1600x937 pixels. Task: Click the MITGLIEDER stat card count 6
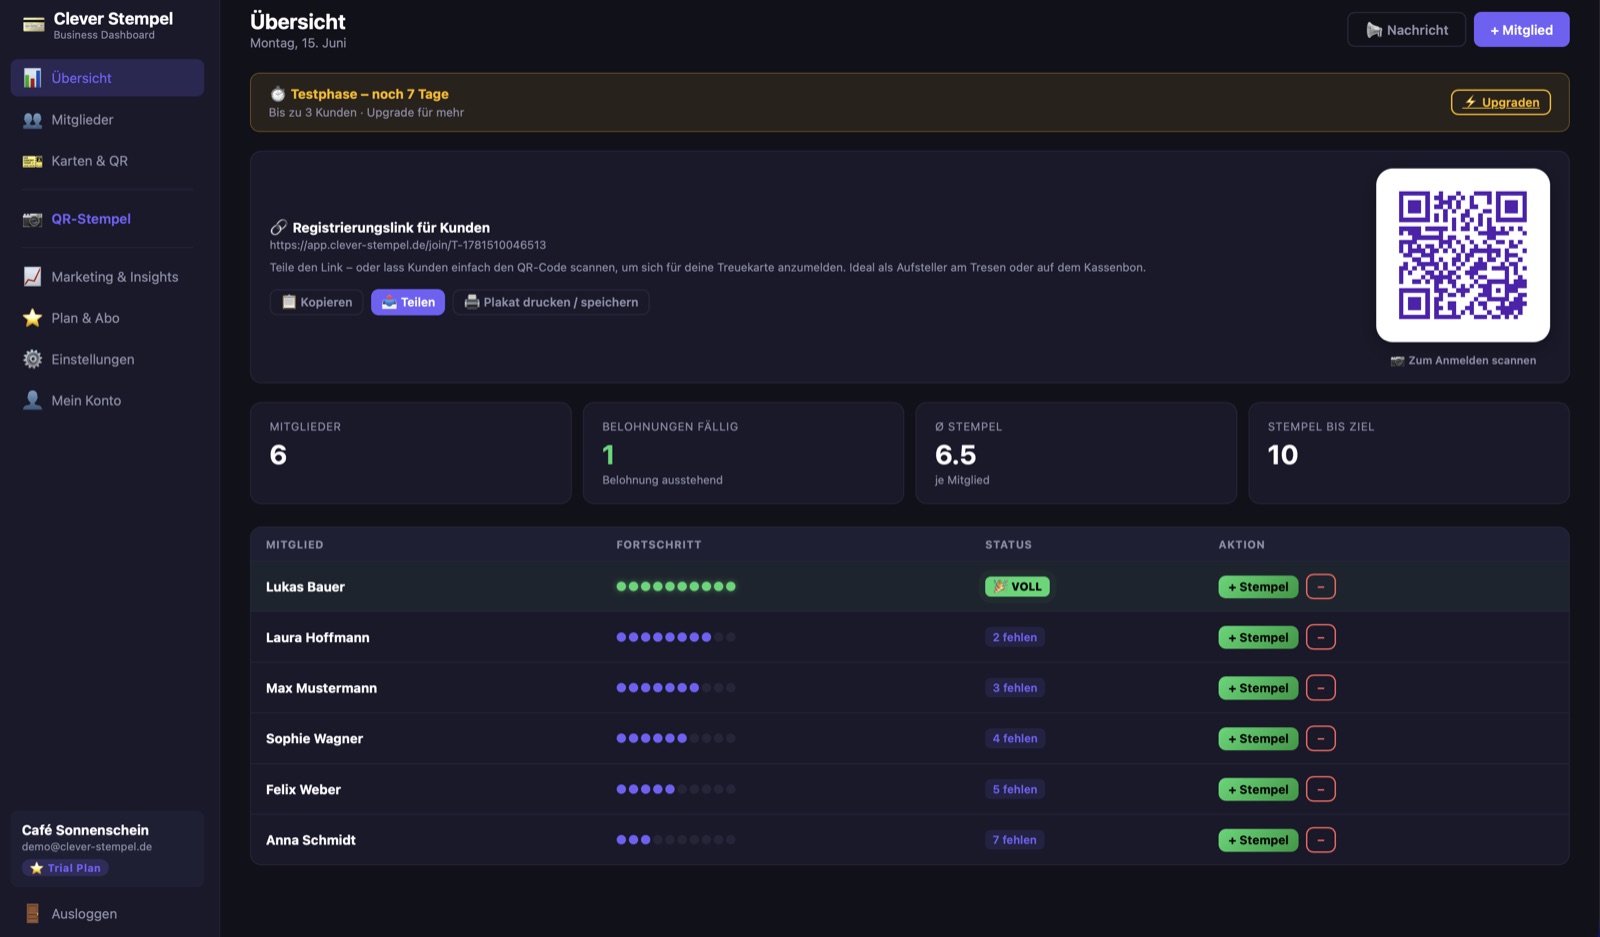(278, 455)
